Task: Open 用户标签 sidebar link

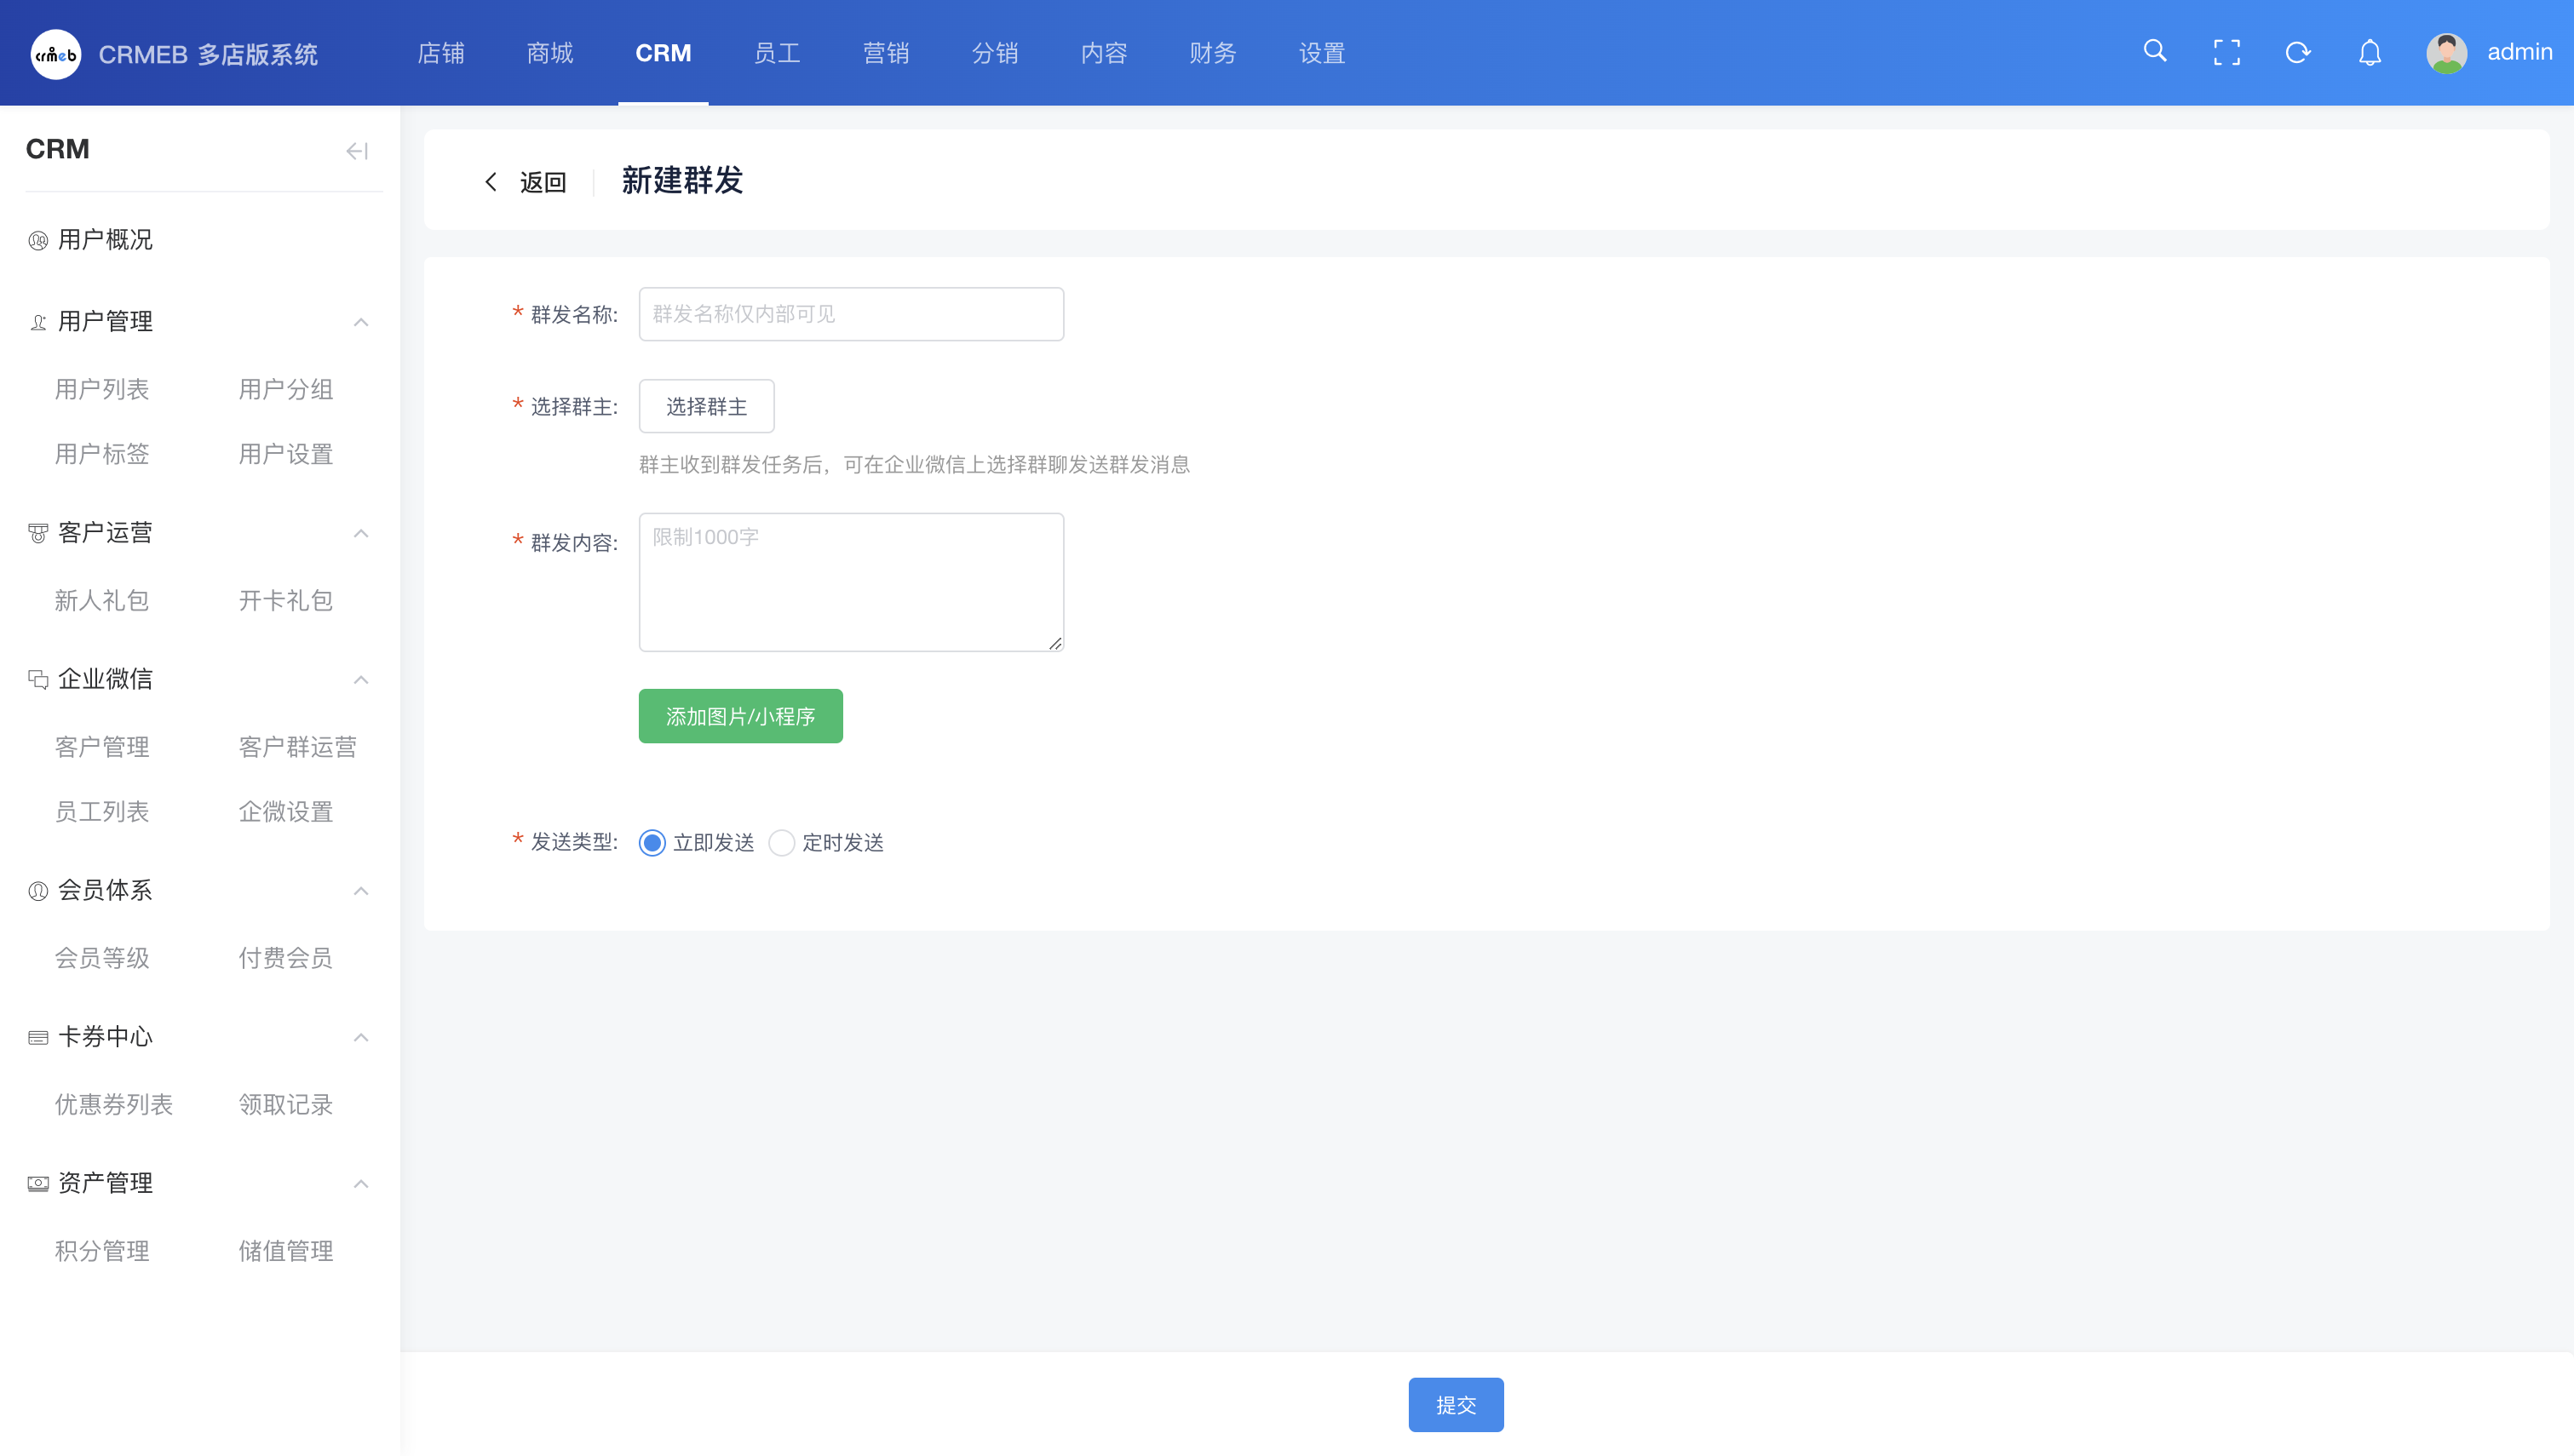Action: pos(102,455)
